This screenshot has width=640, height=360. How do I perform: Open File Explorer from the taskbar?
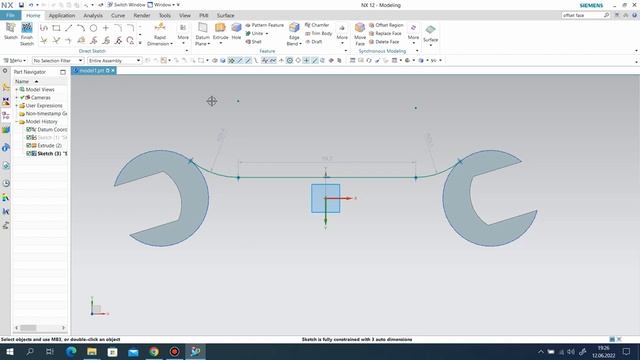coord(92,352)
